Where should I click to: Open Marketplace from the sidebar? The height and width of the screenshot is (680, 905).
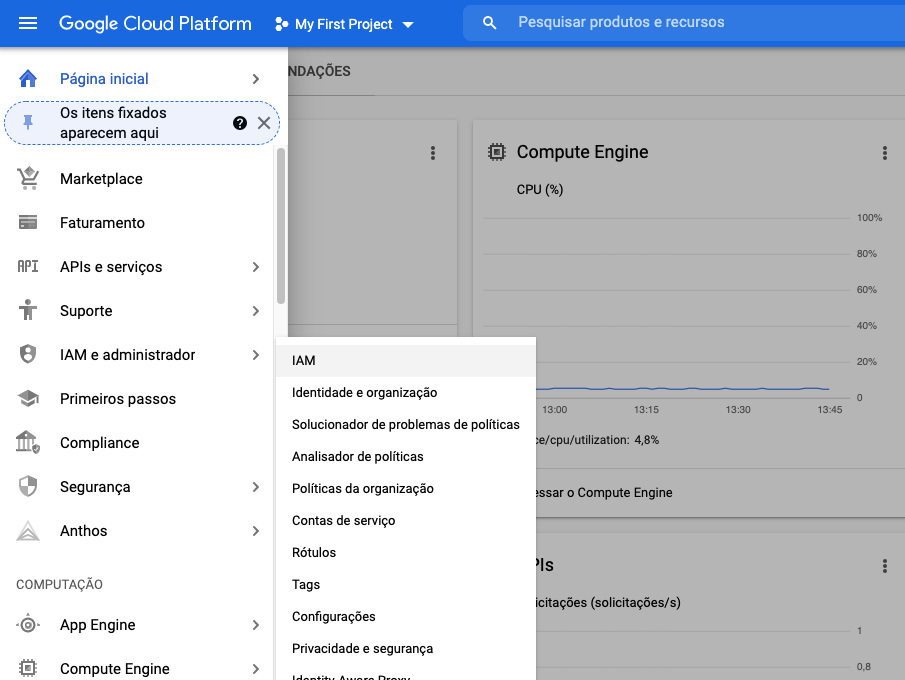101,179
